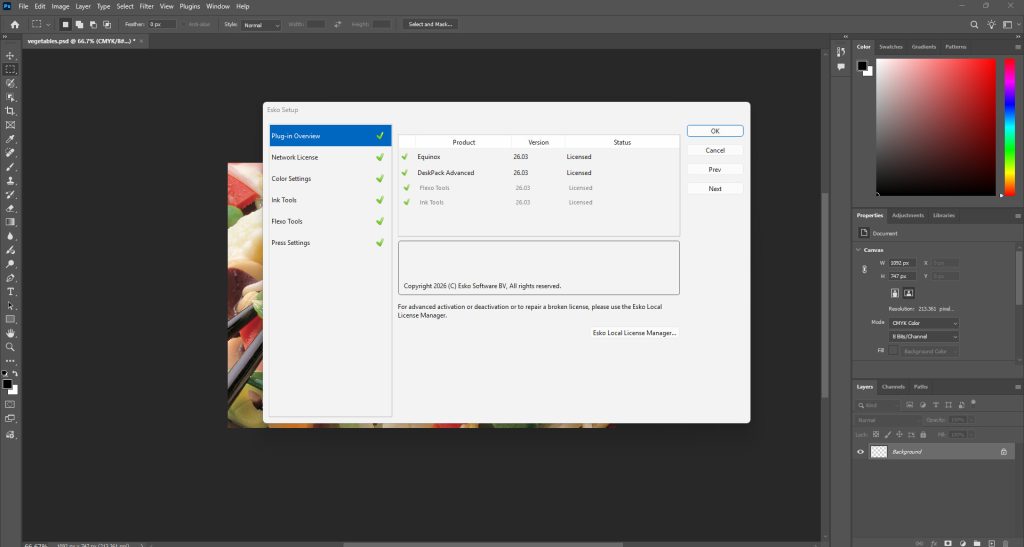The height and width of the screenshot is (547, 1024).
Task: Select the Frame tool
Action: 10,125
